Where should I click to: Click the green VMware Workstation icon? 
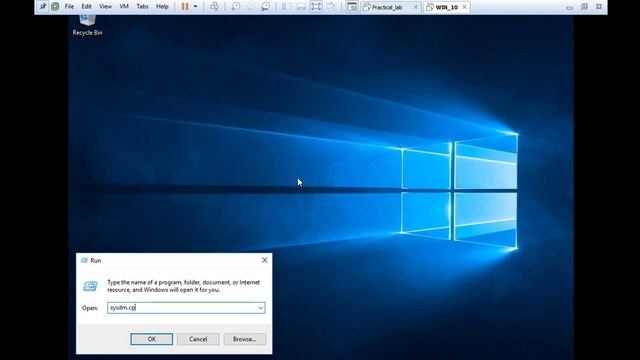point(55,7)
